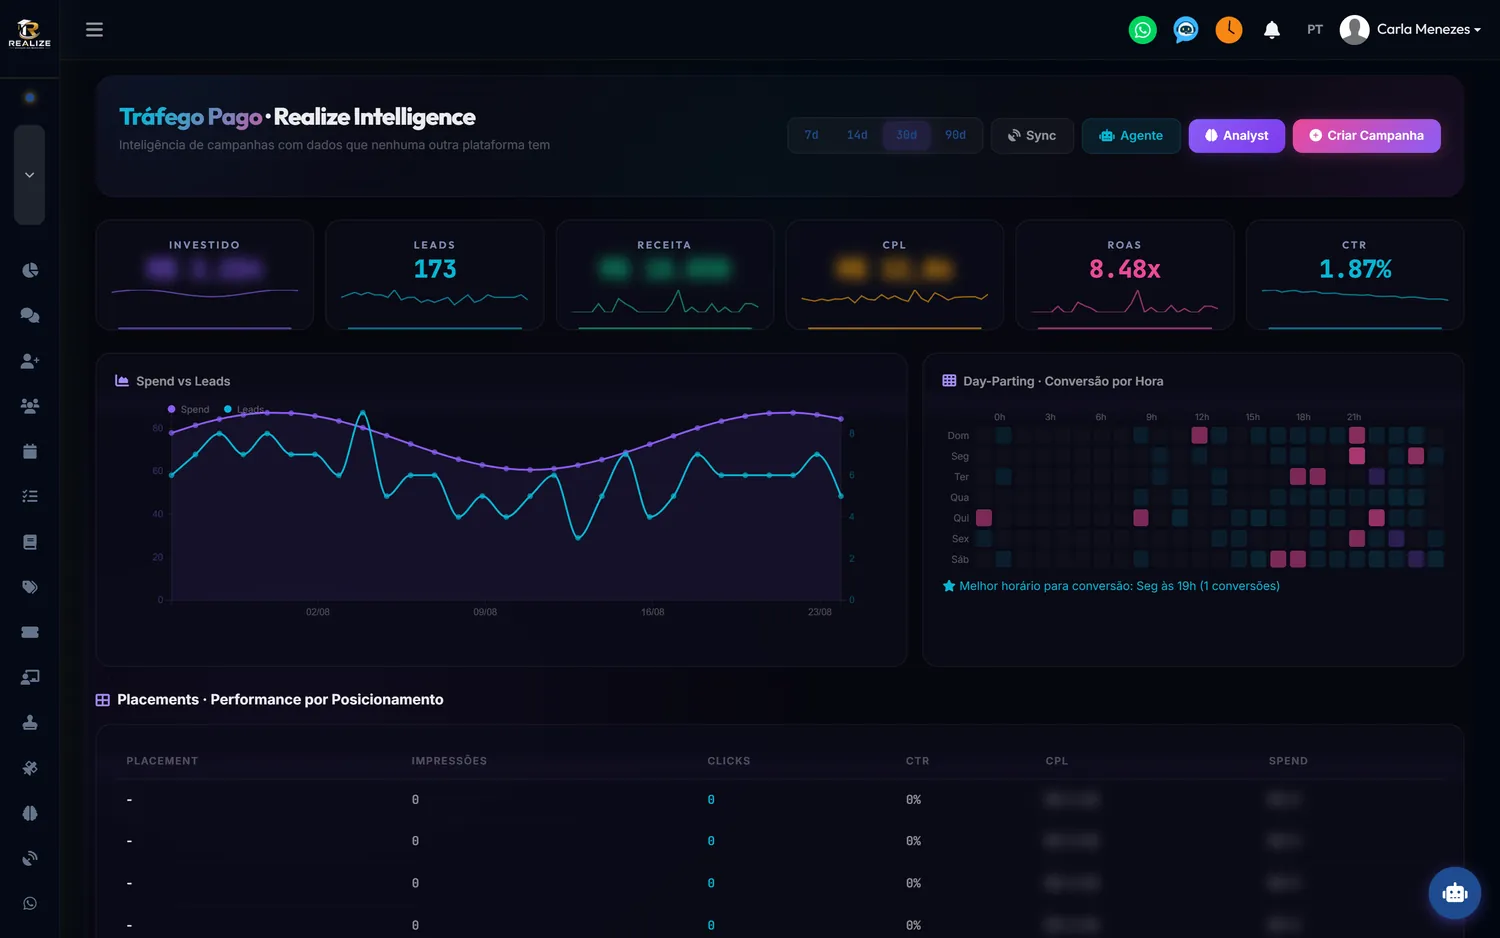The image size is (1500, 938).
Task: Open the task checklist icon in sidebar
Action: point(30,496)
